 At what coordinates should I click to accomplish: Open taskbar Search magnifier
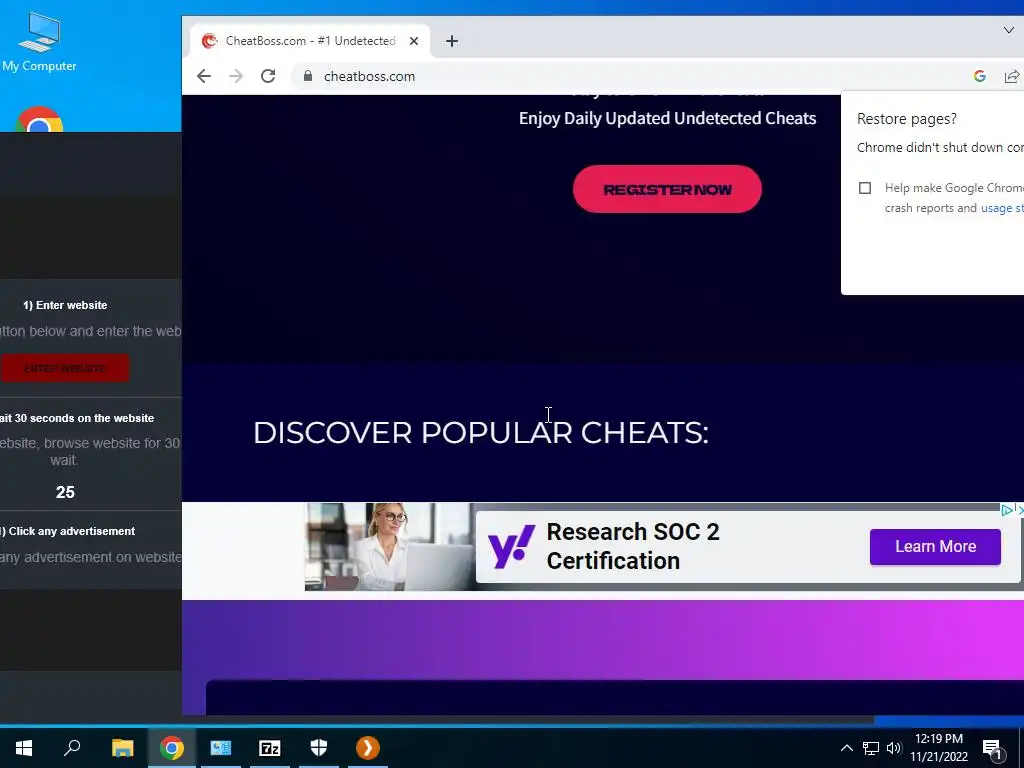click(72, 748)
